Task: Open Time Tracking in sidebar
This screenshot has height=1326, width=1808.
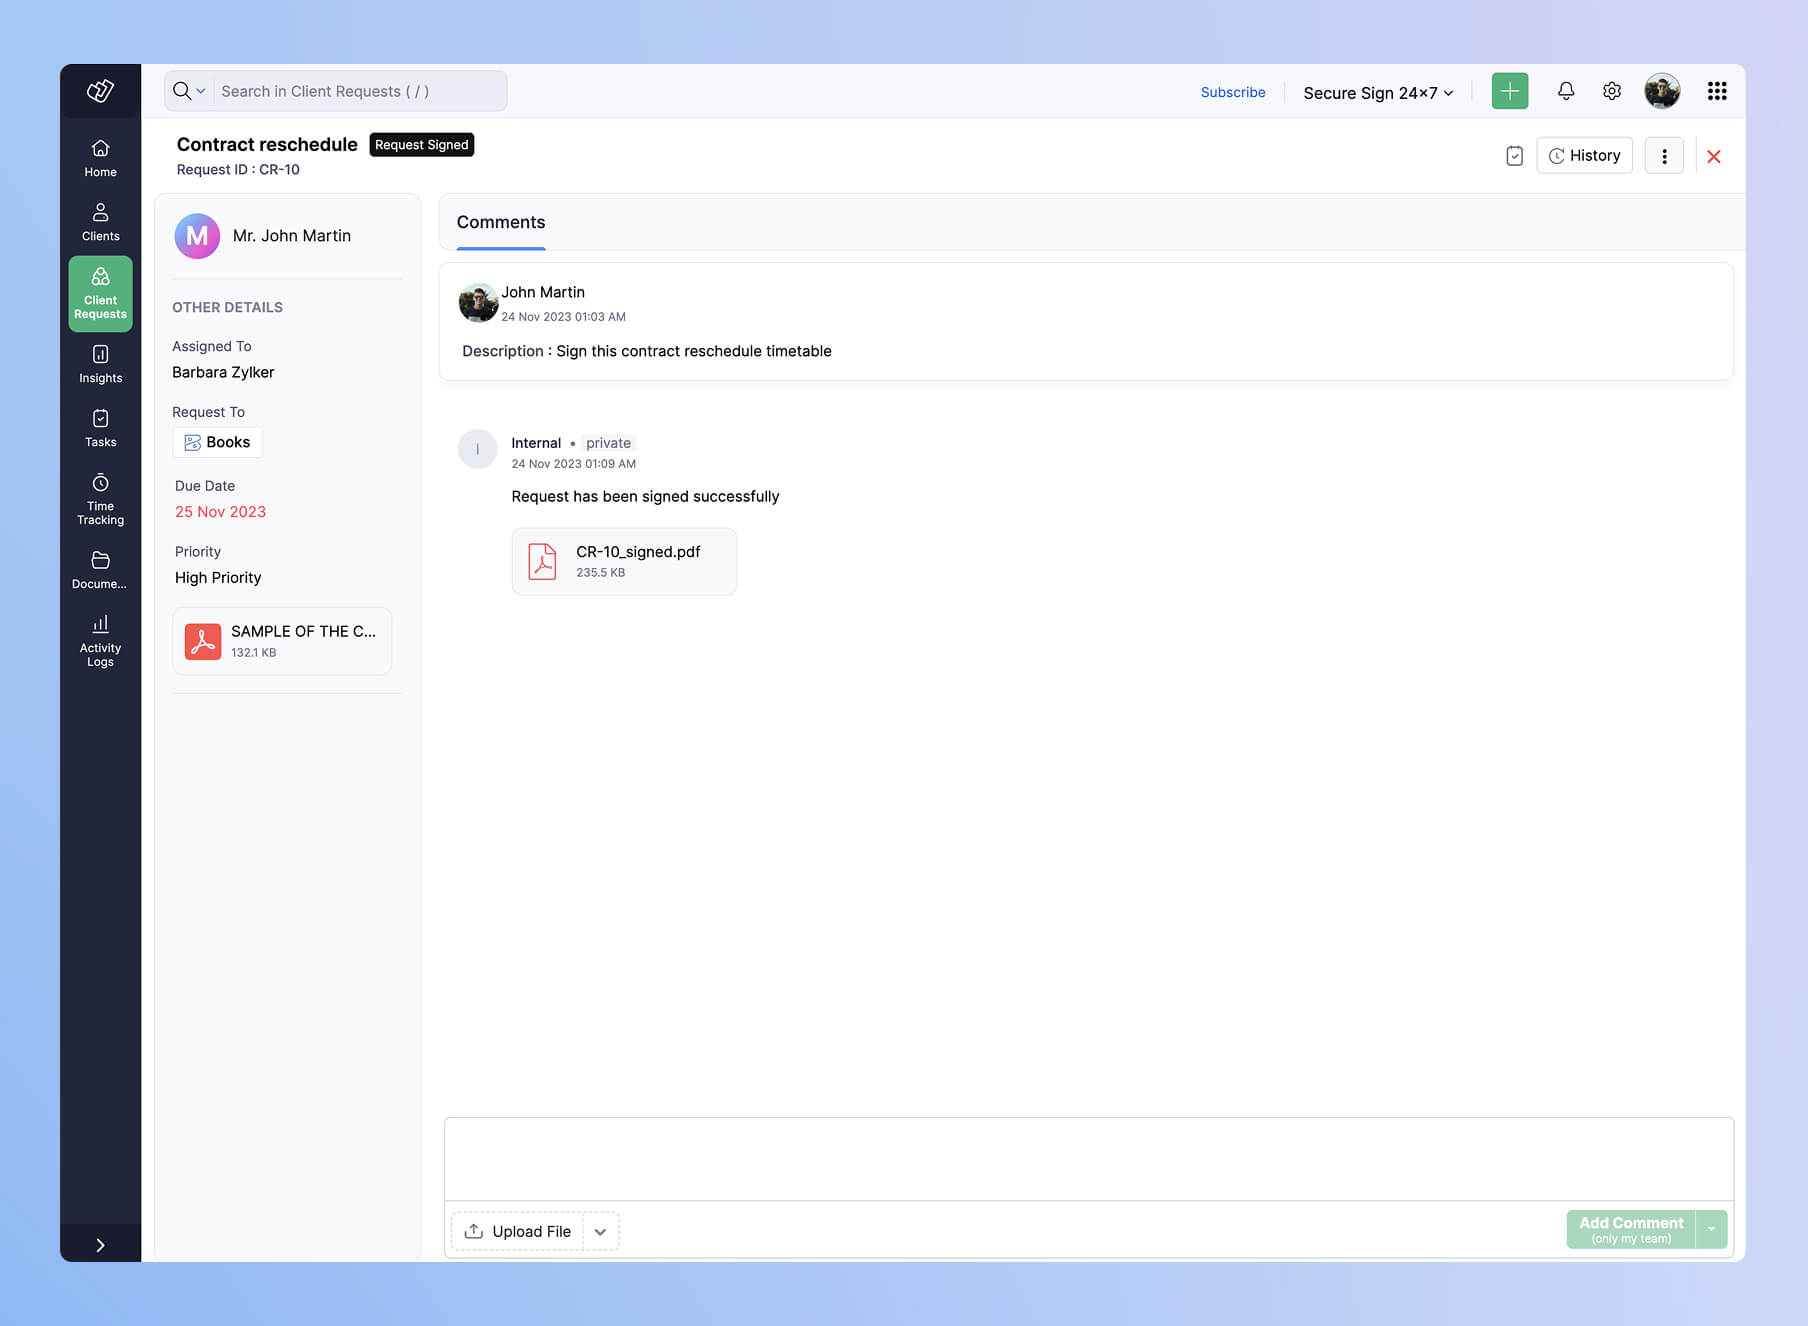Action: [x=100, y=499]
